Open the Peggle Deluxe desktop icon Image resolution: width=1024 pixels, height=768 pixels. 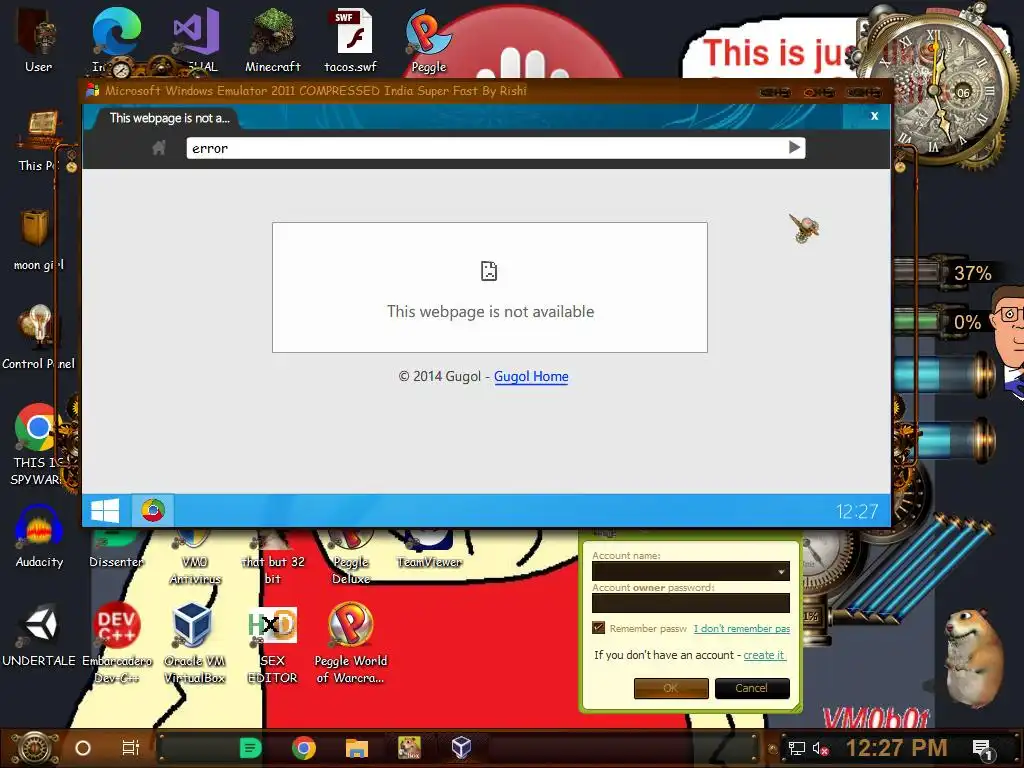(x=351, y=556)
